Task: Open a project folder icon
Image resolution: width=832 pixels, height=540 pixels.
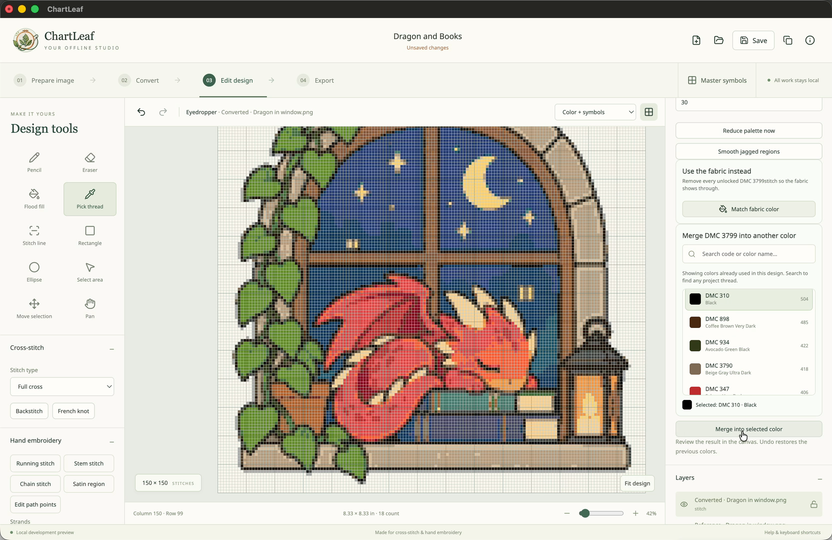Action: pos(718,40)
